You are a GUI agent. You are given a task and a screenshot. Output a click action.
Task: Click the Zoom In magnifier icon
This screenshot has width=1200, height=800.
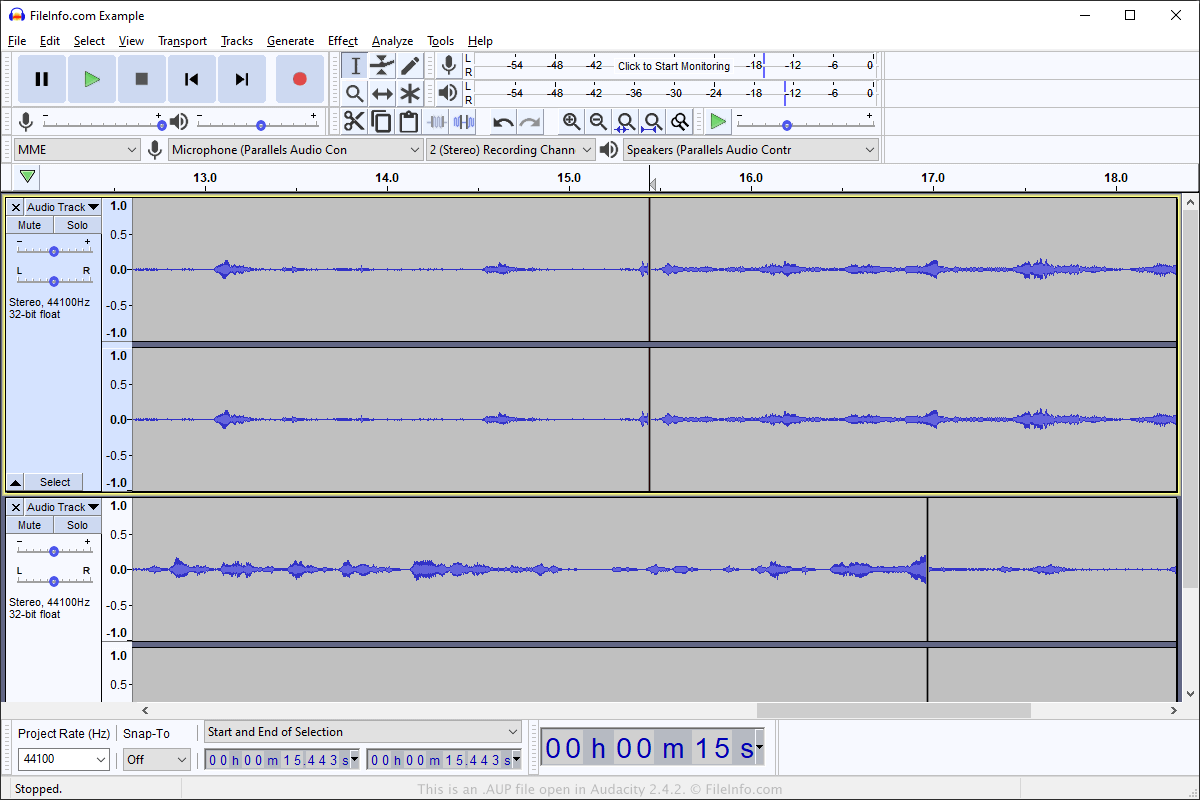(x=571, y=122)
